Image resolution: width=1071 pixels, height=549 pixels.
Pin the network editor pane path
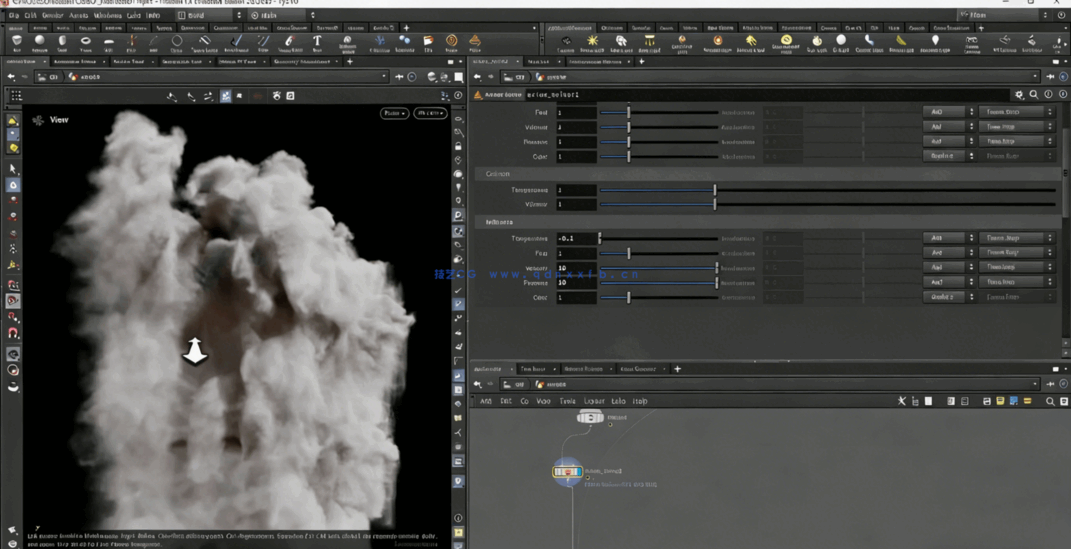tap(1050, 384)
